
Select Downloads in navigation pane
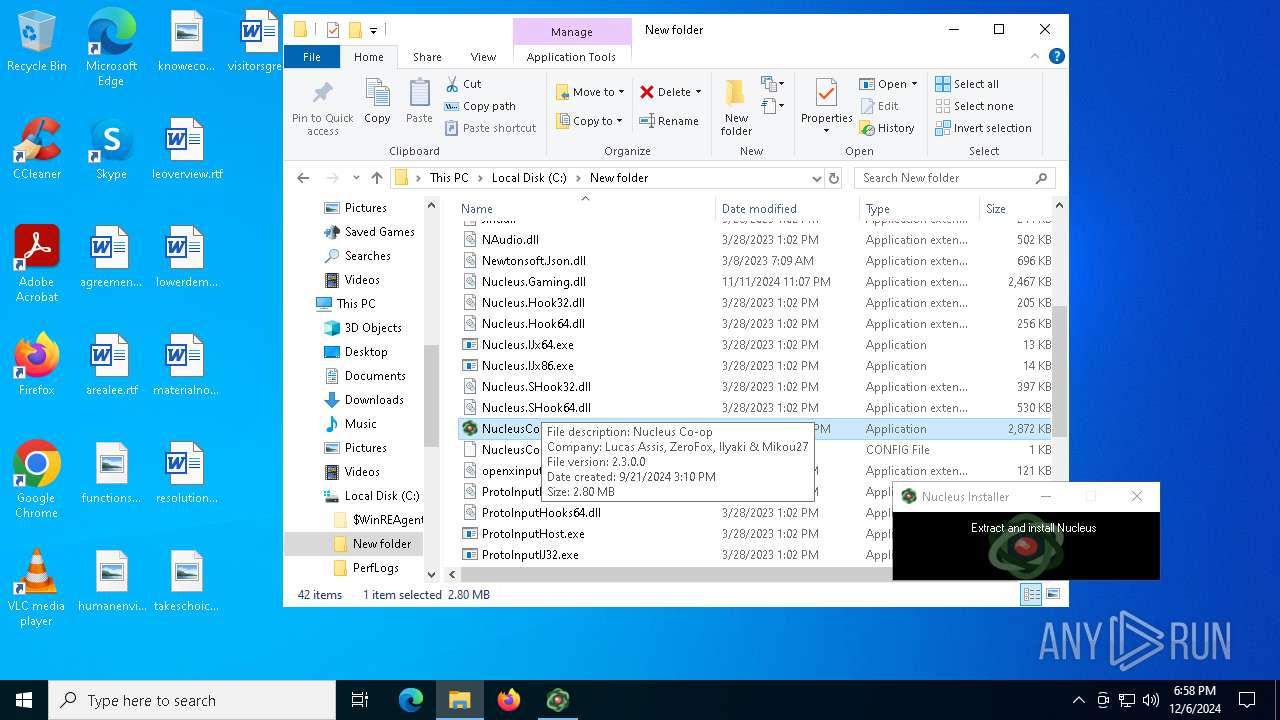click(374, 400)
